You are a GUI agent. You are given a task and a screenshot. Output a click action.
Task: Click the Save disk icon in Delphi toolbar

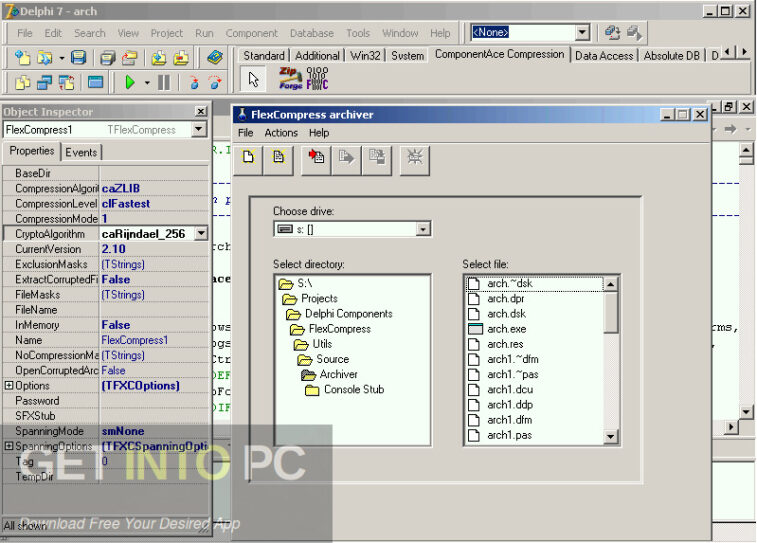point(78,57)
